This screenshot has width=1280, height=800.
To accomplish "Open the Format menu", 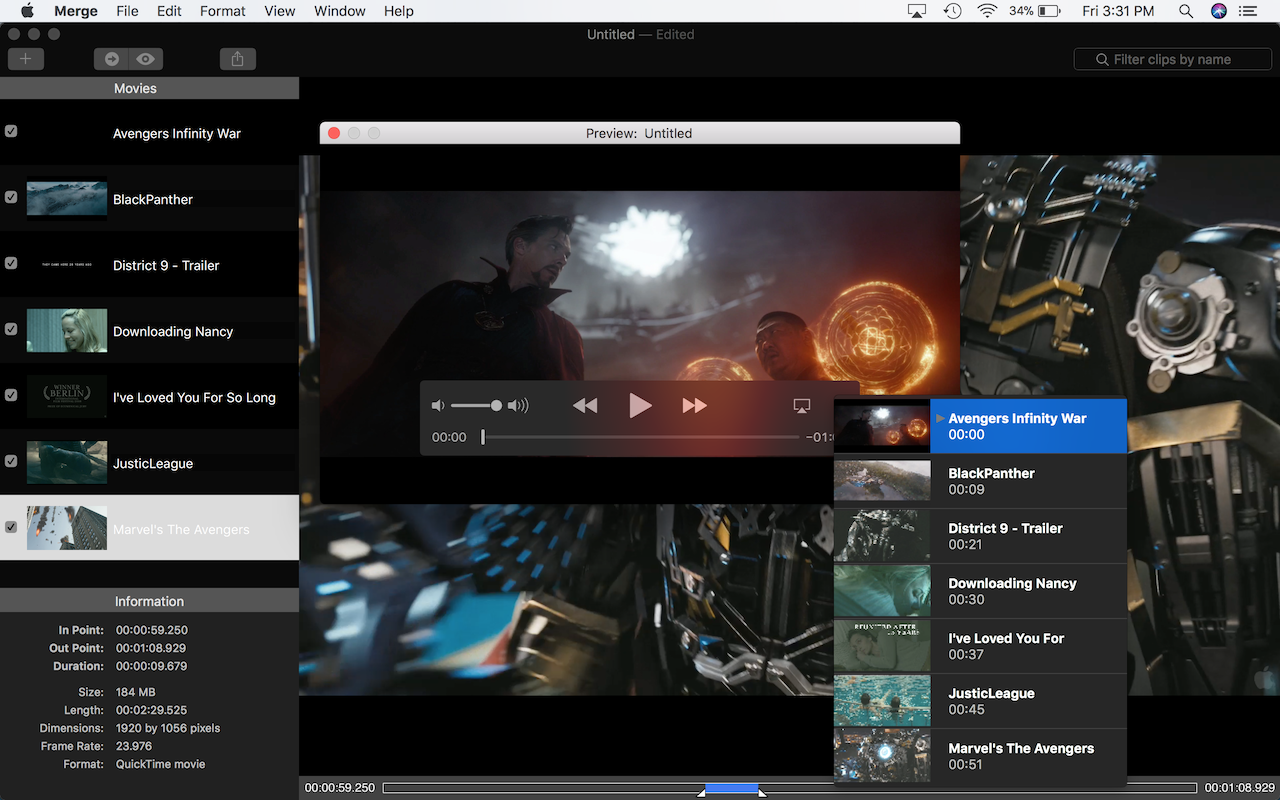I will (222, 11).
